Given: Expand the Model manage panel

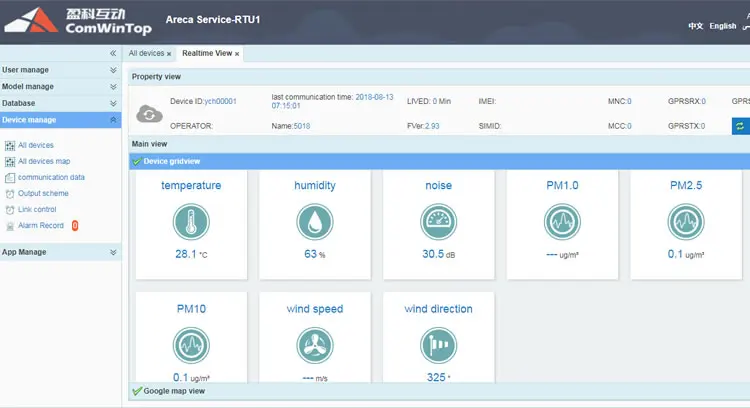Looking at the screenshot, I should click(113, 87).
